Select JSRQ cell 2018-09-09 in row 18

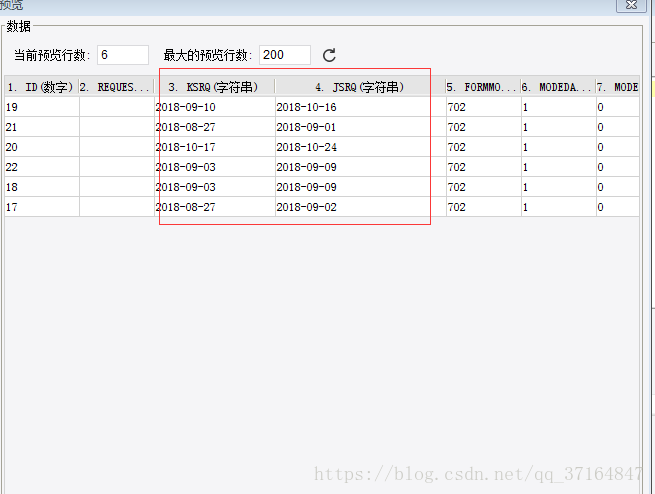[x=361, y=187]
